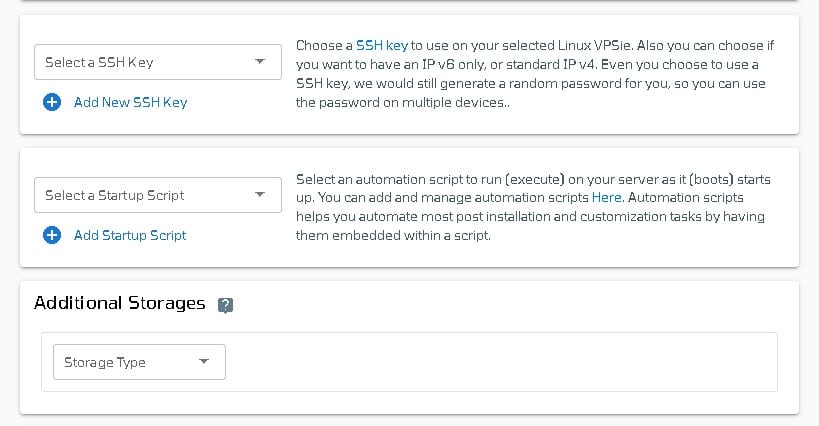Screen dimensions: 819x426
Task: Click the arrow of the Startup Script dropdown
Action: click(x=260, y=195)
